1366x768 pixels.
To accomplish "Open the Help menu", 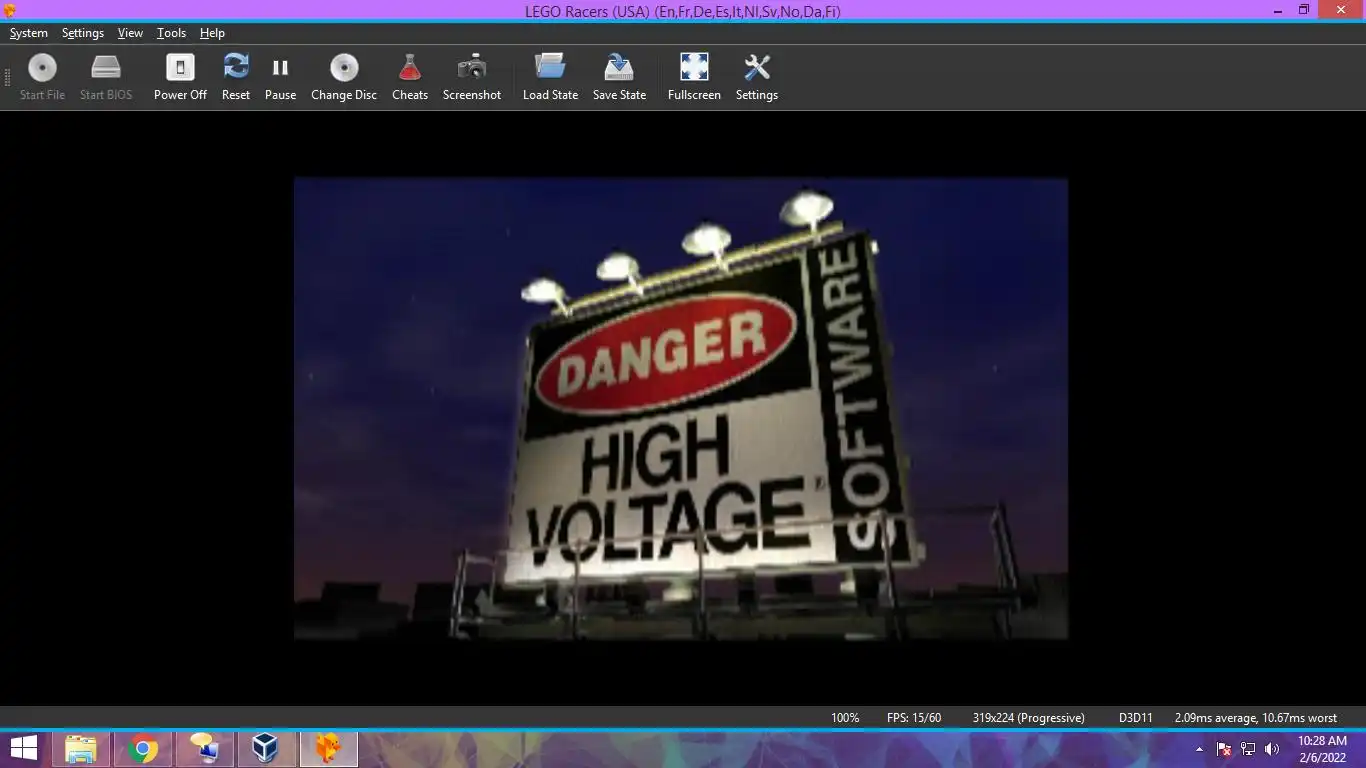I will pos(212,33).
